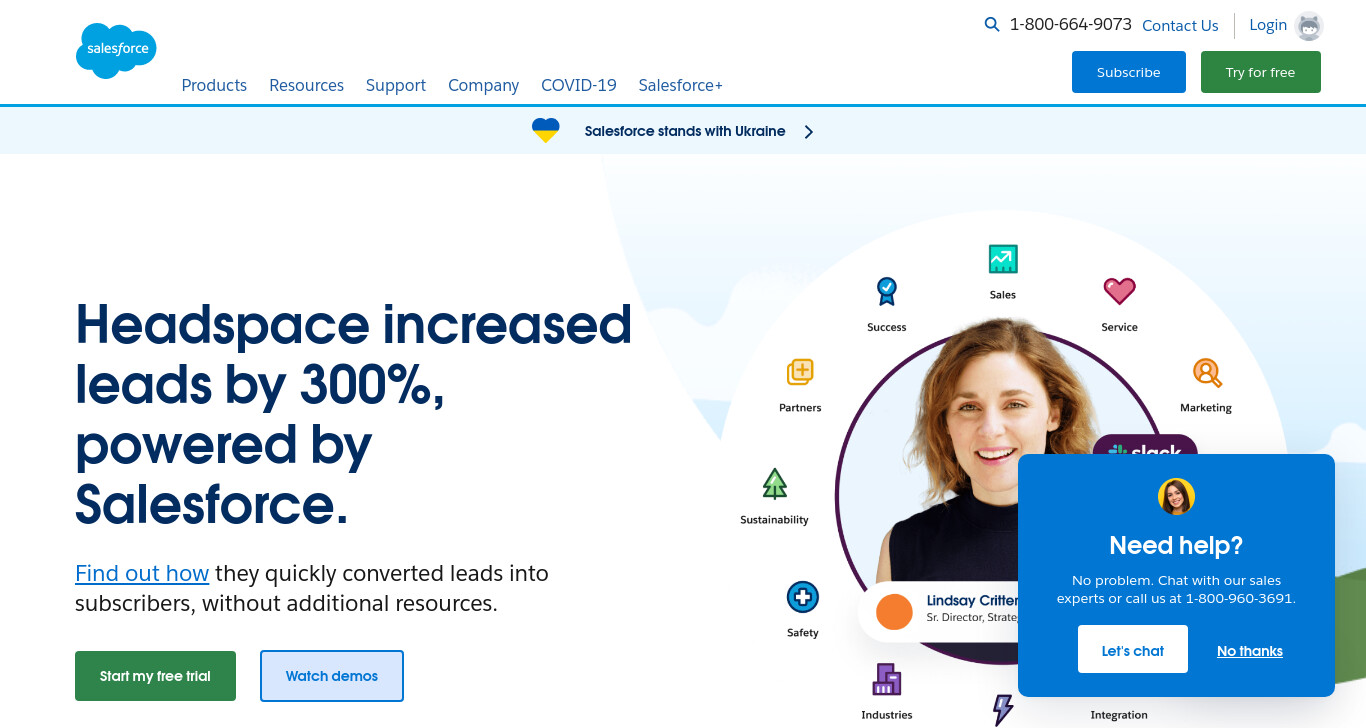Viewport: 1366px width, 728px height.
Task: Click the Headspace increased leads headline
Action: [354, 414]
